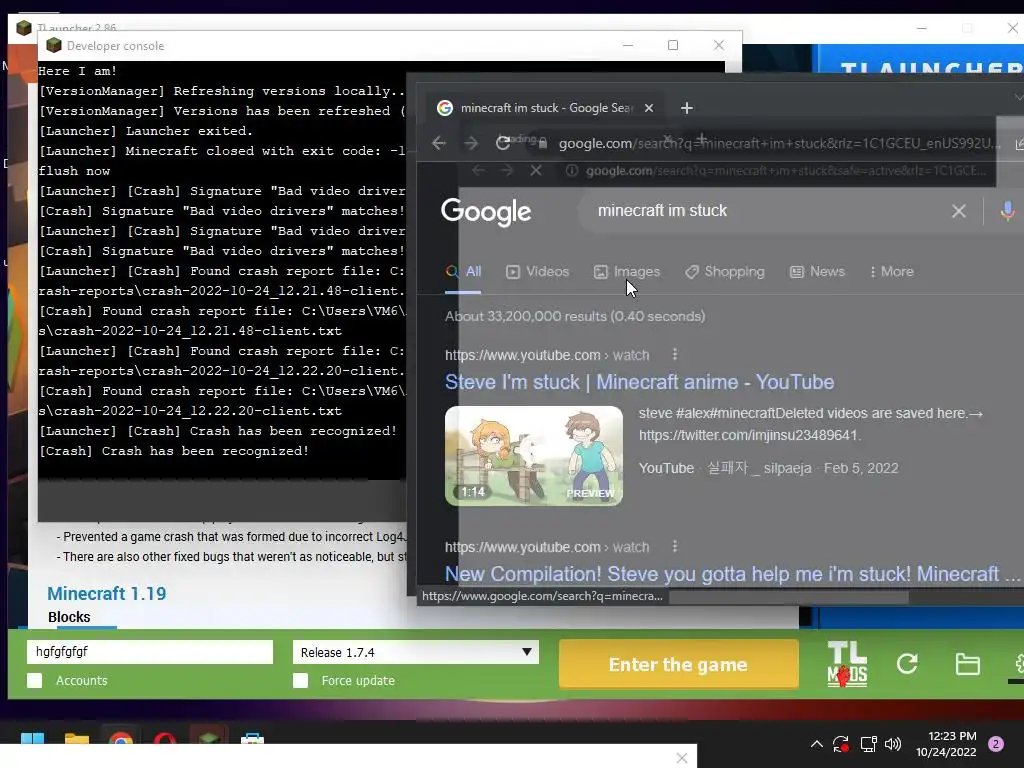Open the folder icon in TLauncher bar
This screenshot has height=768, width=1024.
coord(967,664)
